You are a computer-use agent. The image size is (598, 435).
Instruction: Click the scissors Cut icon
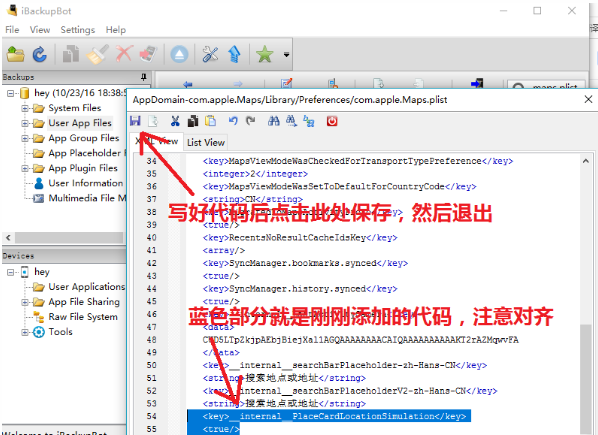(x=175, y=121)
